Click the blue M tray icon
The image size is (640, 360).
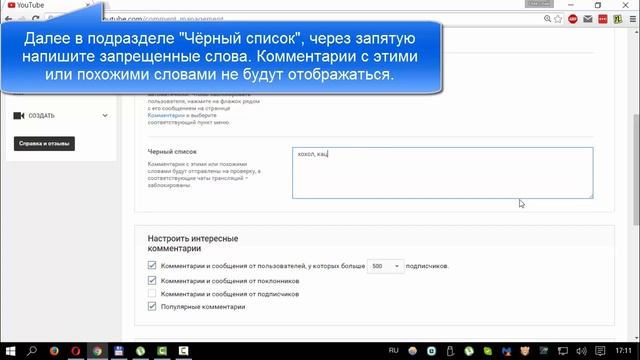tap(507, 351)
